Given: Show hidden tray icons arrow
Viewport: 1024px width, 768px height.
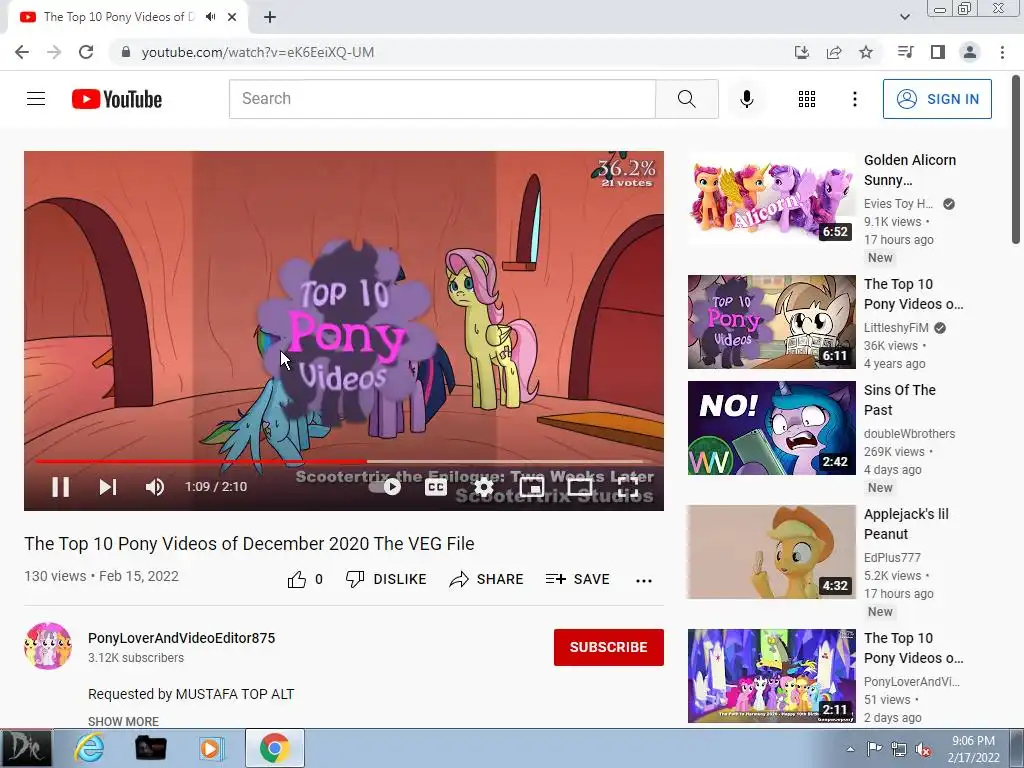Looking at the screenshot, I should tap(850, 749).
